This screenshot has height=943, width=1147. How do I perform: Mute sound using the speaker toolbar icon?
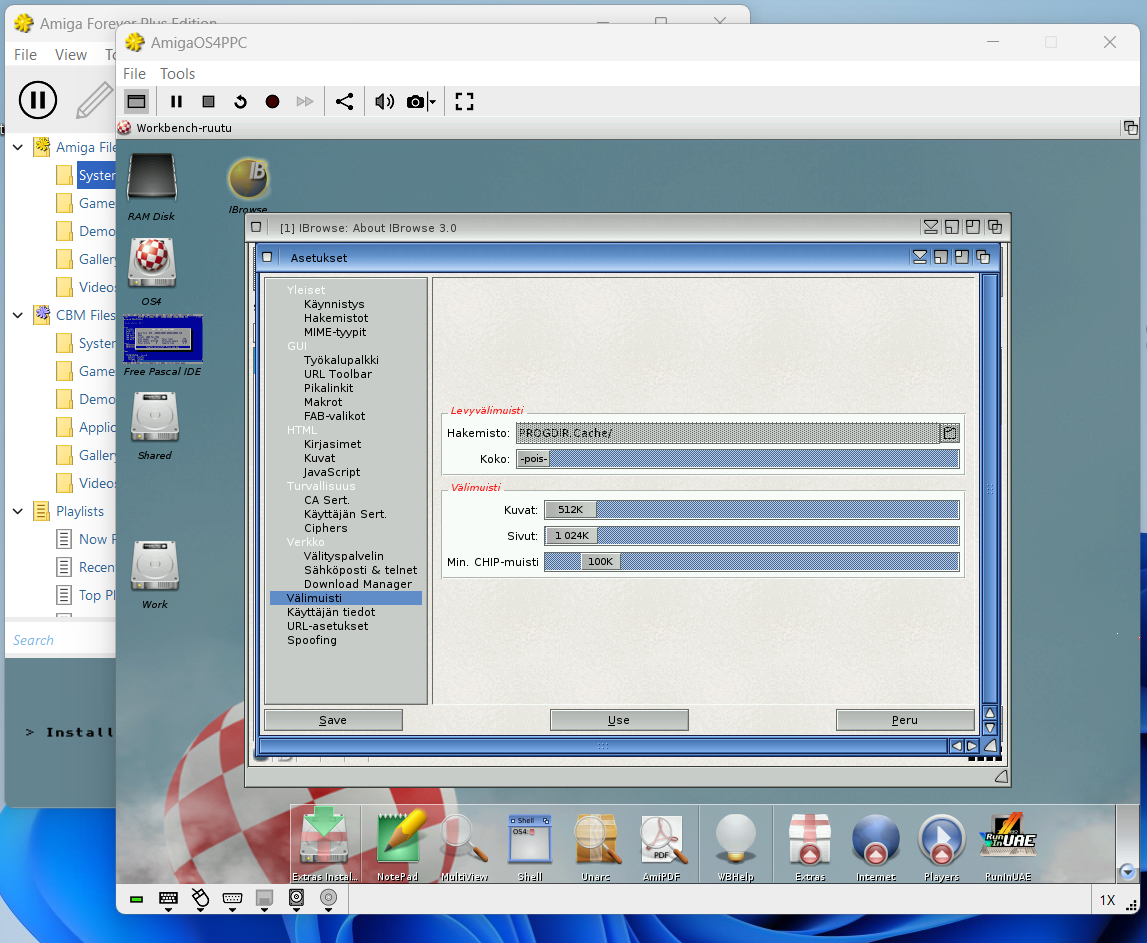tap(384, 102)
